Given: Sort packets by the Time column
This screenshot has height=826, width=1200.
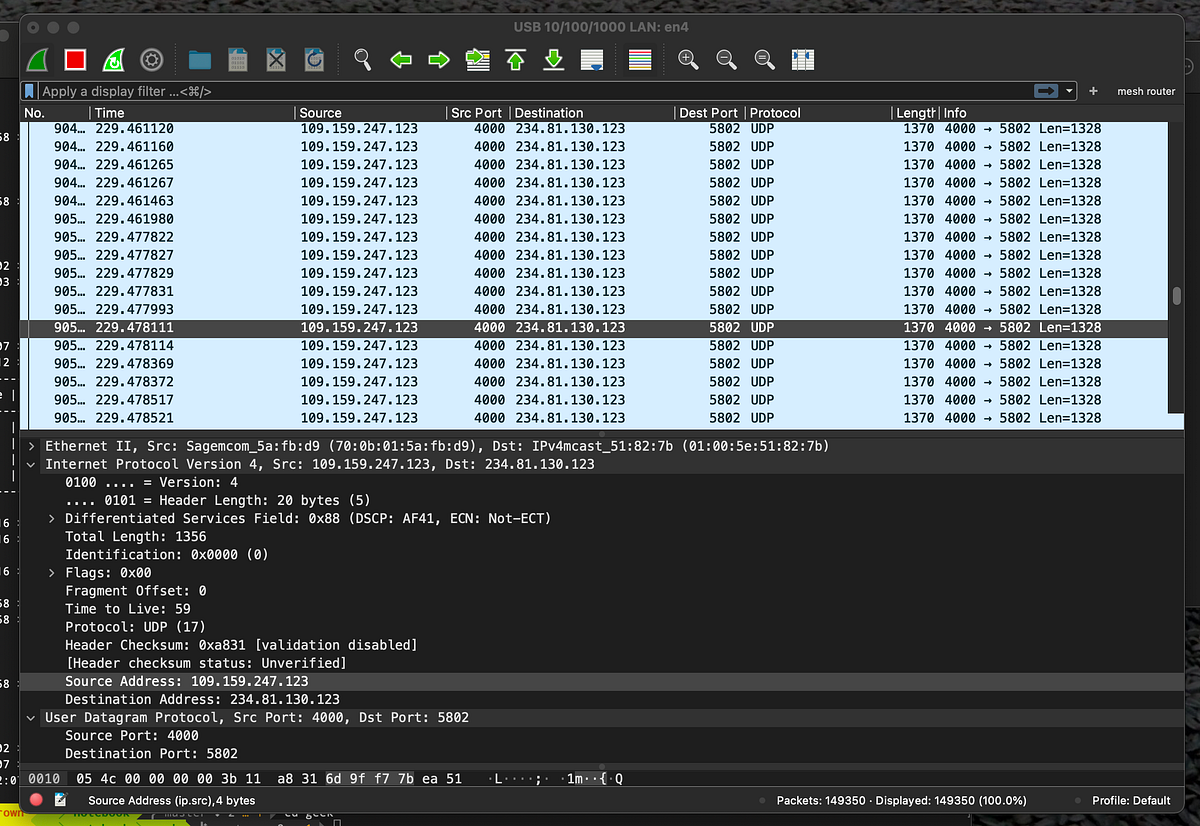Looking at the screenshot, I should [x=193, y=113].
